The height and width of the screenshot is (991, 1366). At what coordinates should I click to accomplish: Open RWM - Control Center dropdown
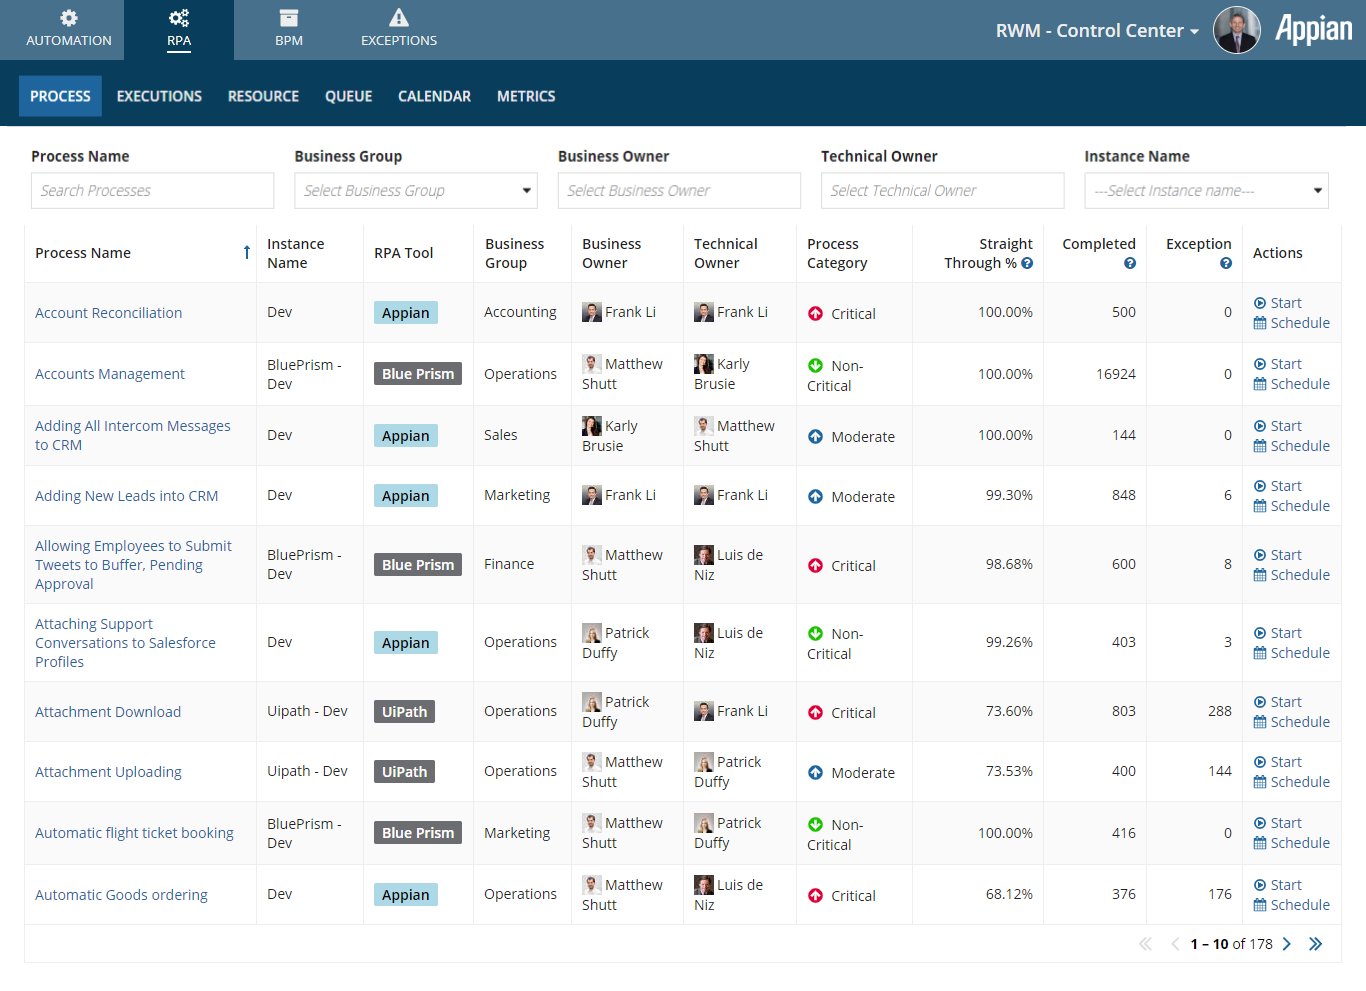pyautogui.click(x=1097, y=31)
